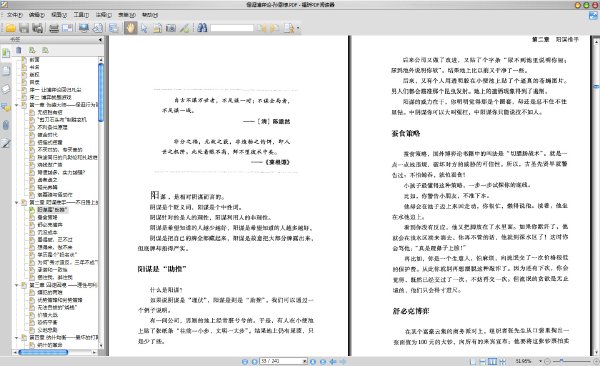
Task: Switch to continuous facing layout
Action: click(x=502, y=361)
